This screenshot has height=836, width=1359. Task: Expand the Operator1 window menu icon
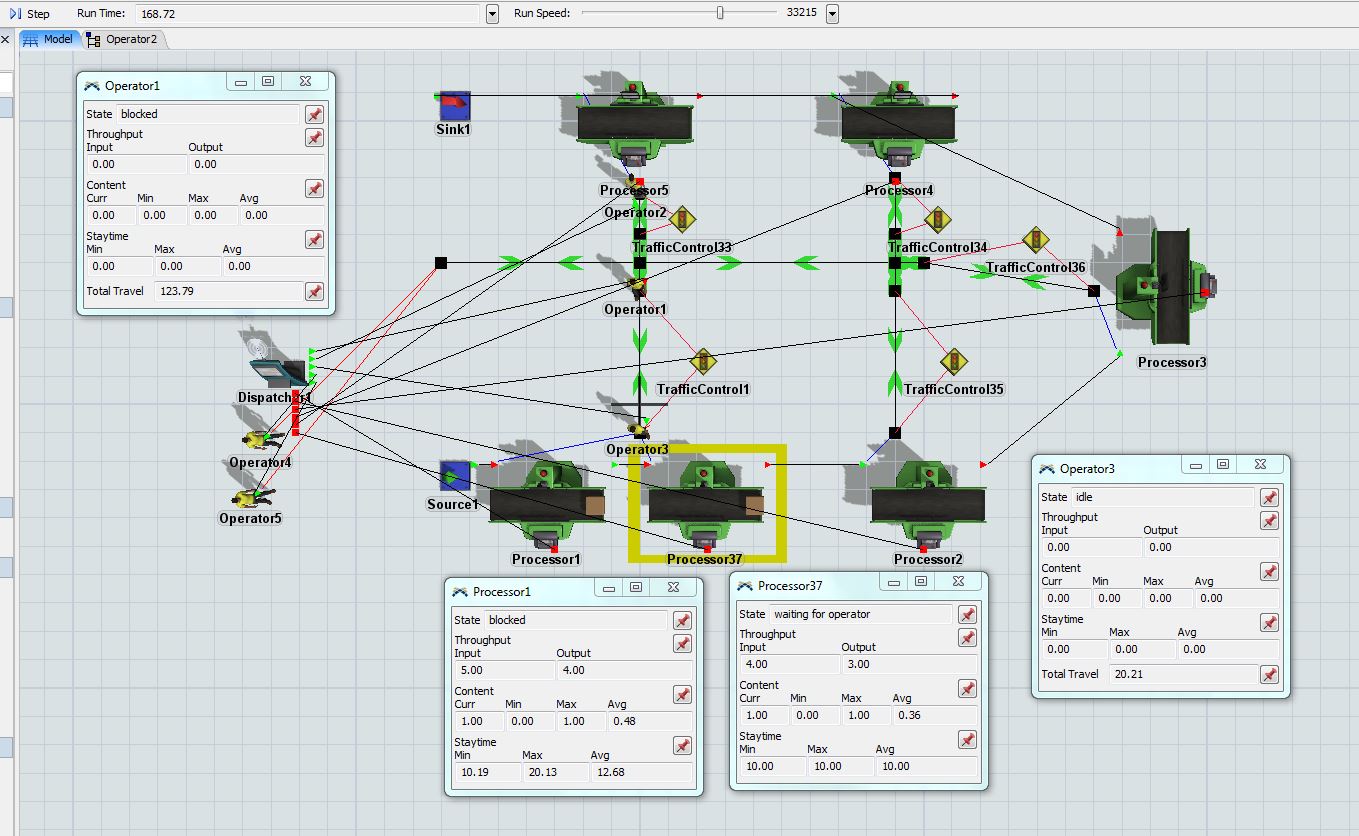click(x=92, y=86)
